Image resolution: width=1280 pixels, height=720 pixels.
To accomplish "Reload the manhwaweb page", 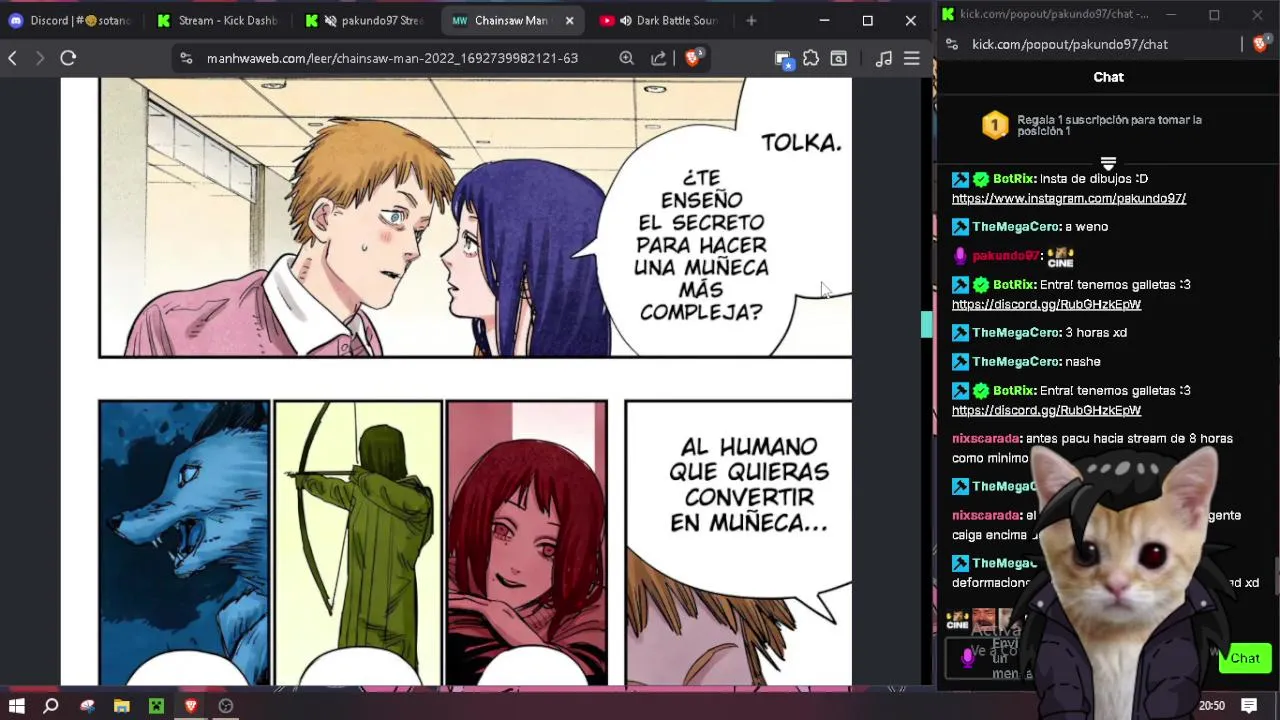I will pyautogui.click(x=68, y=58).
